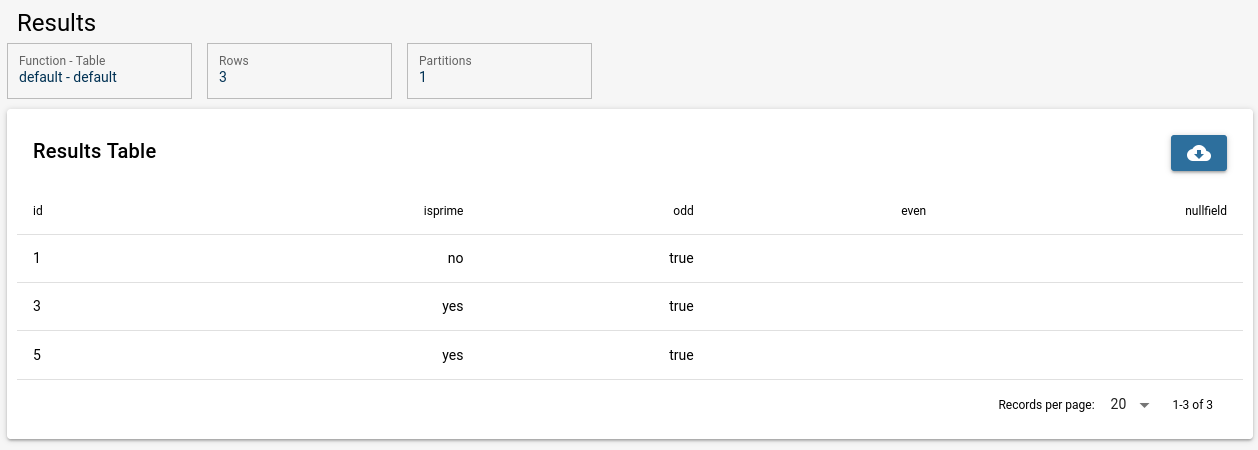The width and height of the screenshot is (1258, 450).
Task: Sort by the id column header
Action: [38, 211]
